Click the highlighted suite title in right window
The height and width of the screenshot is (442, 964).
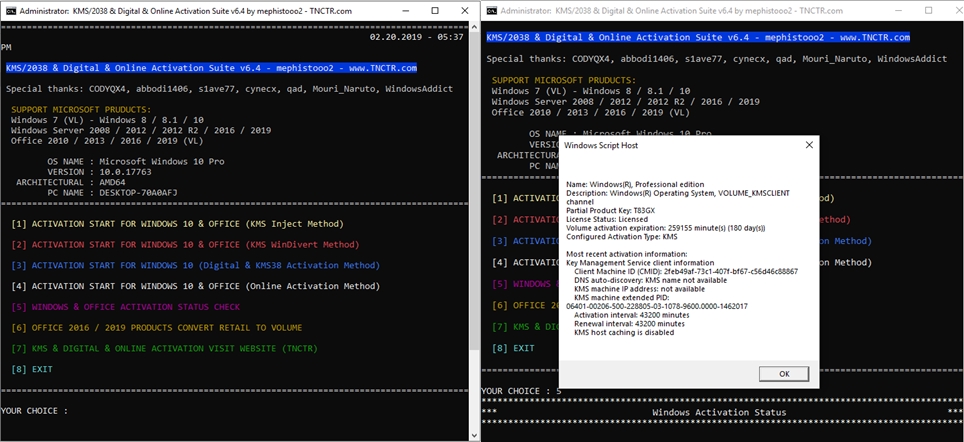click(x=698, y=37)
